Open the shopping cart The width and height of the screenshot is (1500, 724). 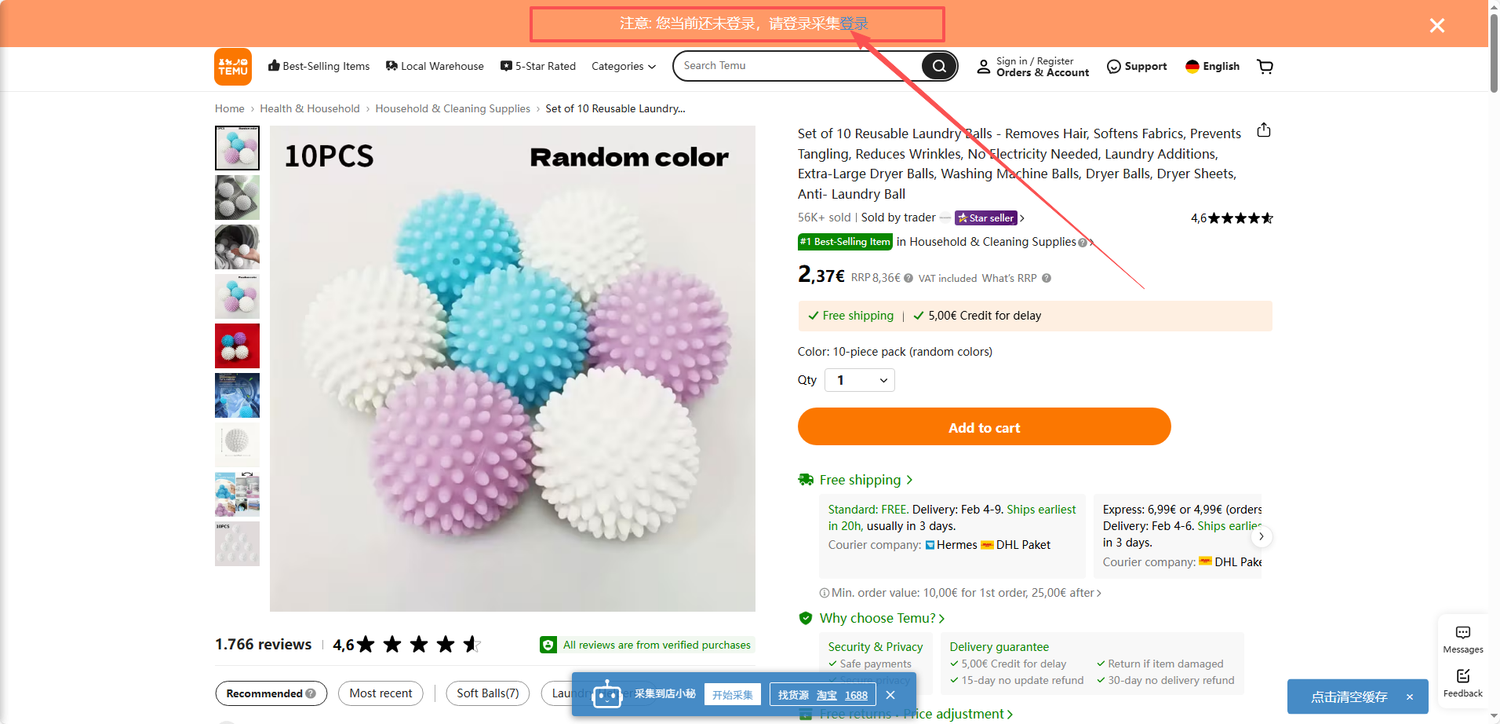1265,67
